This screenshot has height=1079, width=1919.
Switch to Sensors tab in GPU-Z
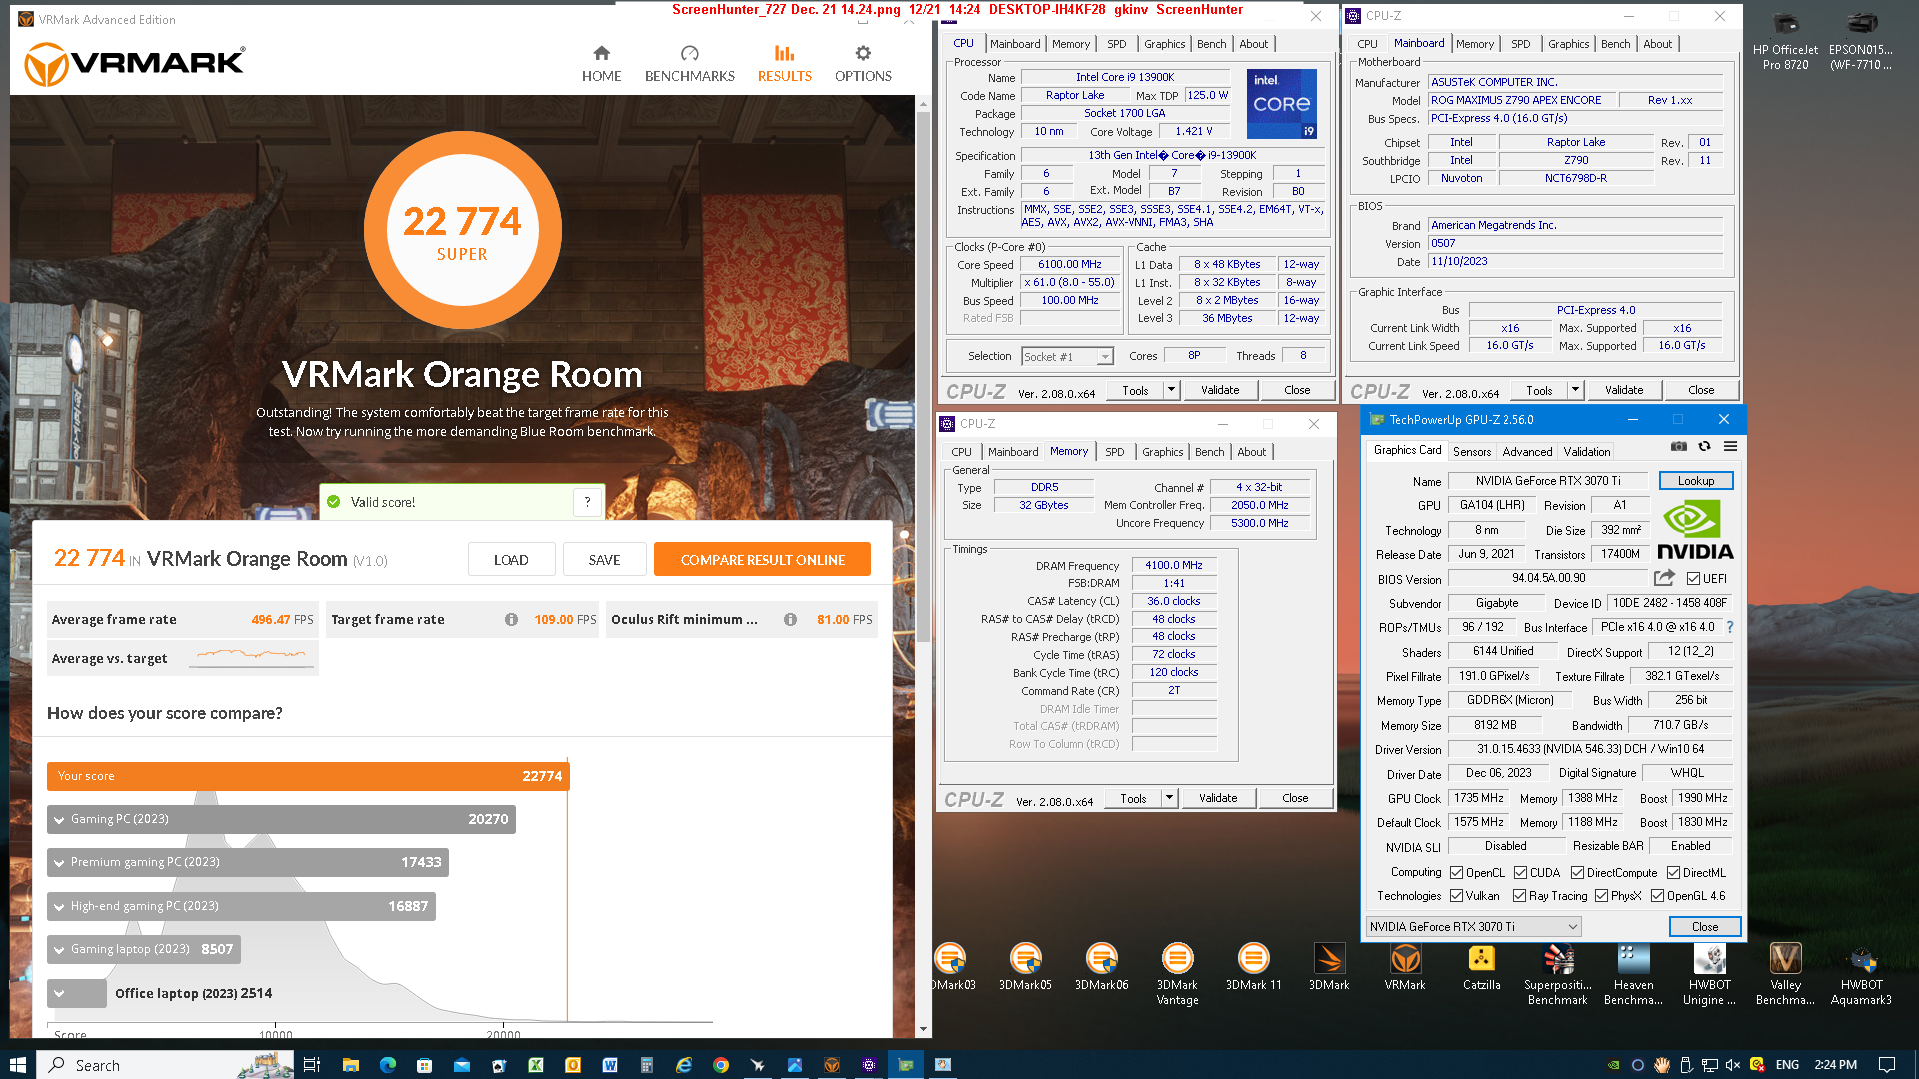1471,452
